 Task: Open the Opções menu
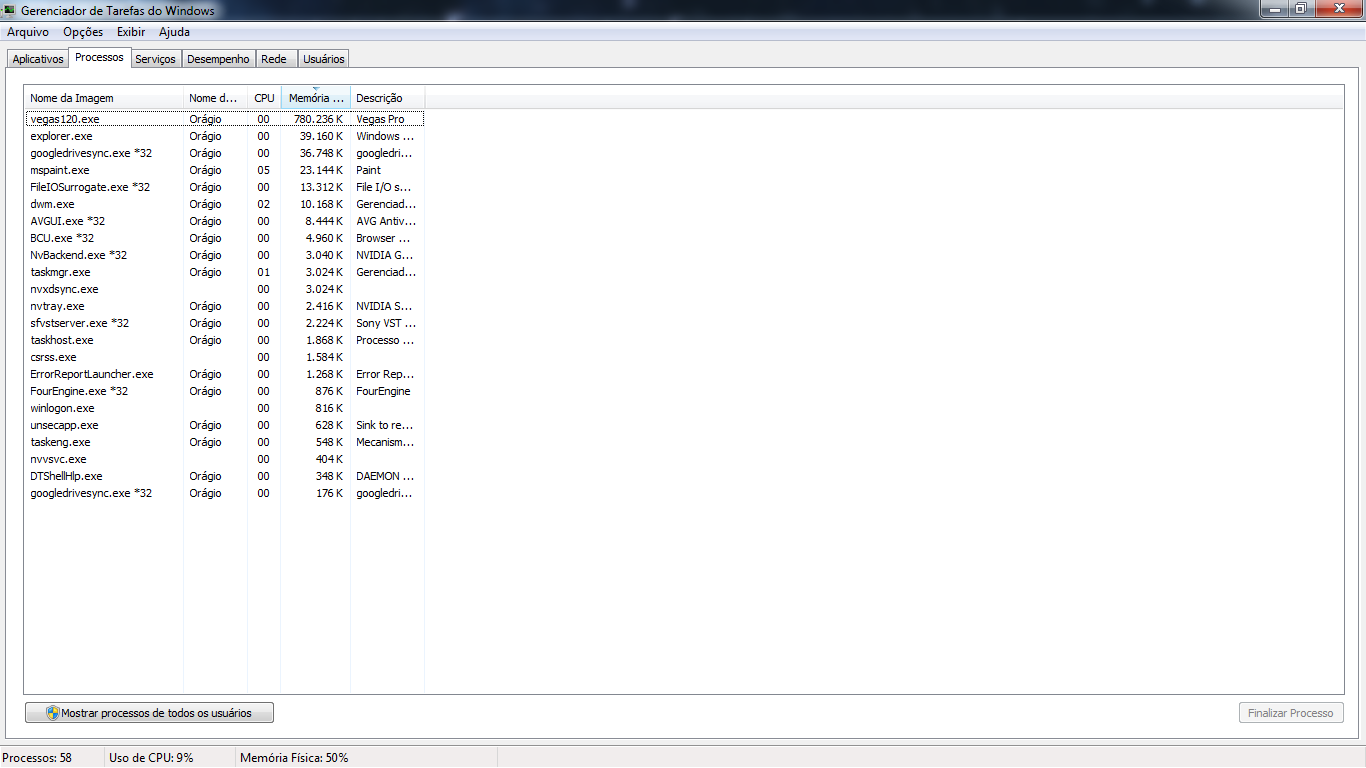83,32
